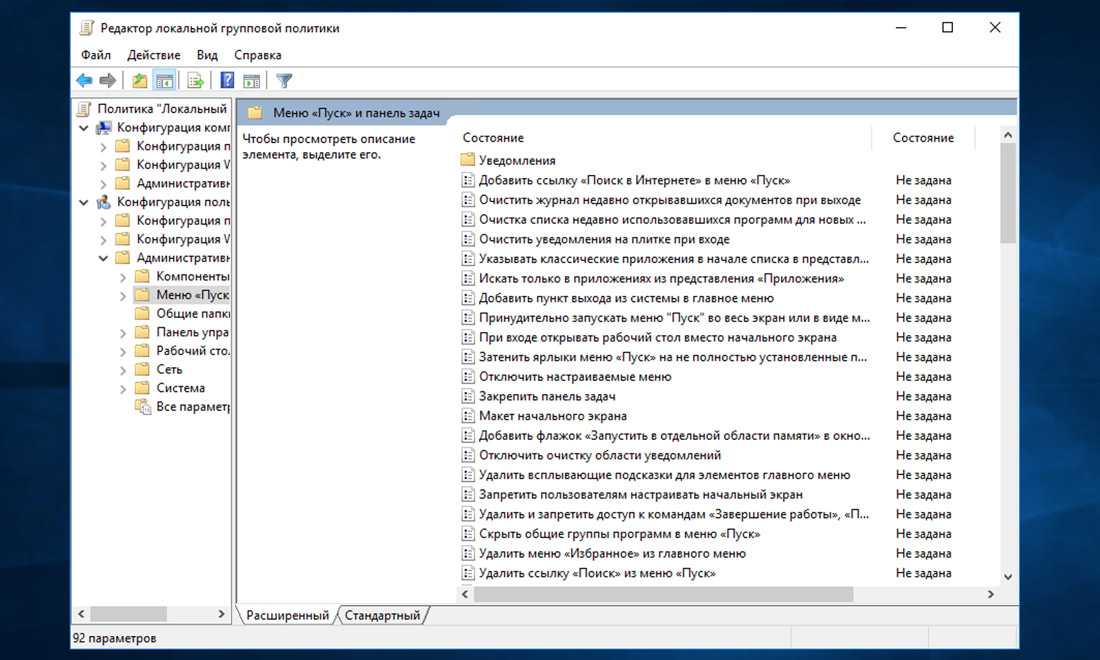Open the Уведомления folder in list
The image size is (1100, 660).
click(x=516, y=161)
